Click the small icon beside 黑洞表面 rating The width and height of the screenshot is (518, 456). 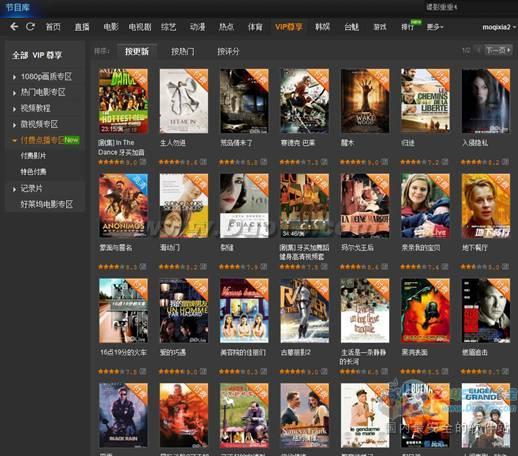coord(444,371)
